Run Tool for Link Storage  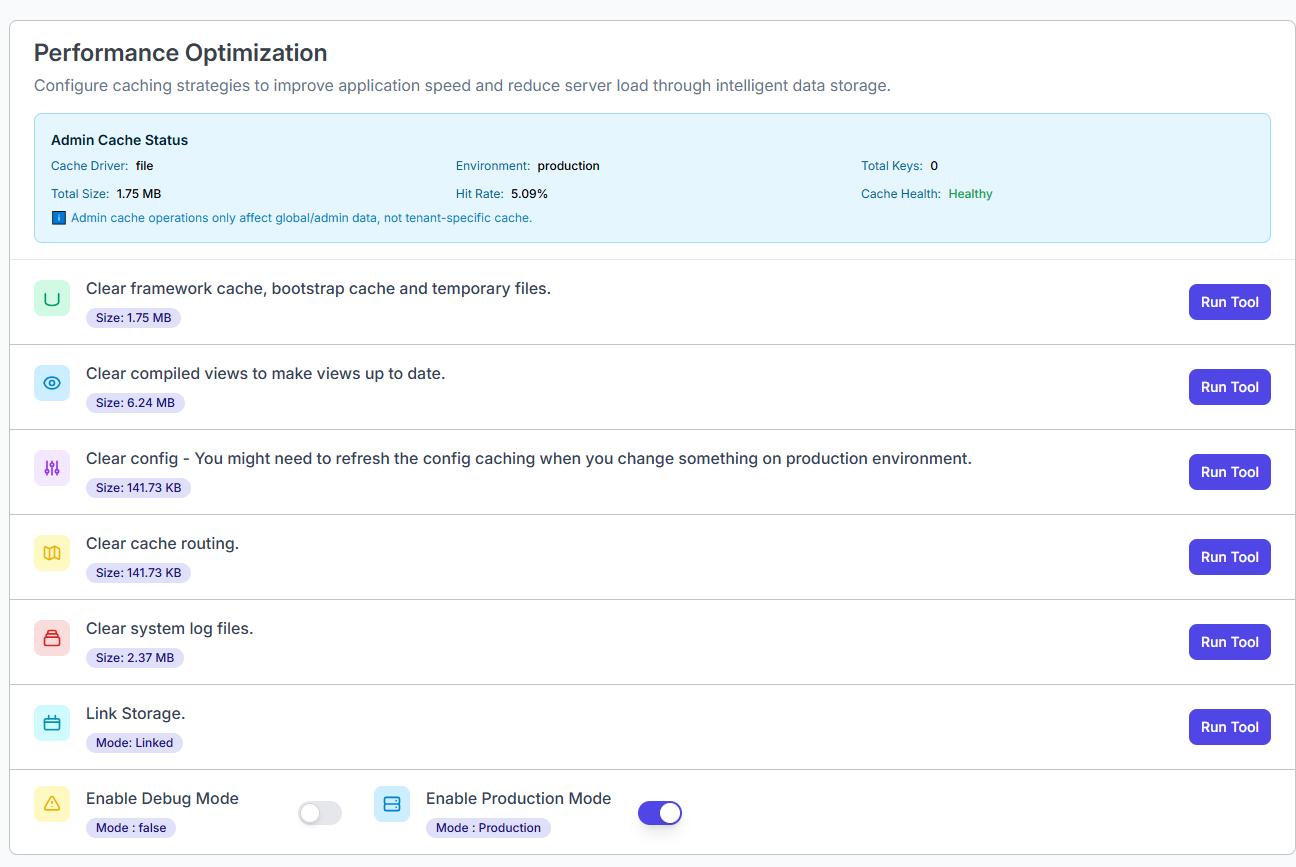pyautogui.click(x=1229, y=727)
